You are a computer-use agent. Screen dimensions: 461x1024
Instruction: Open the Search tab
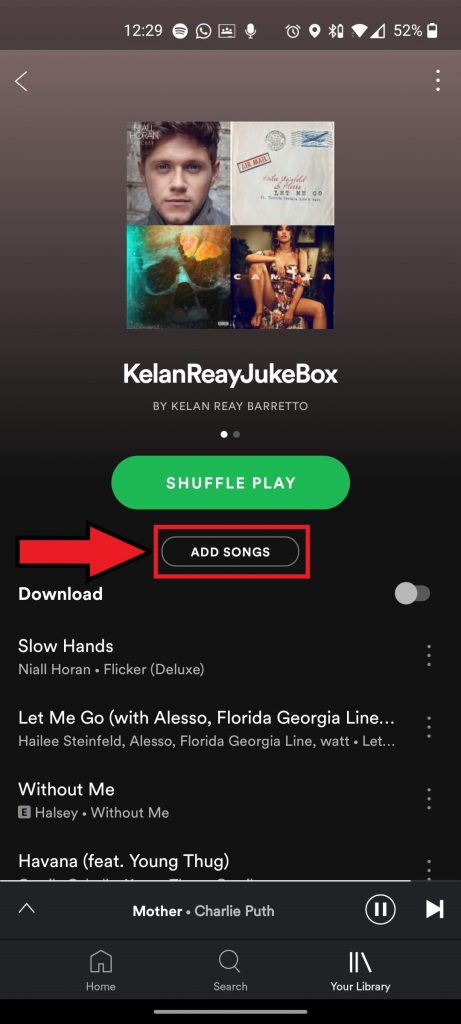click(x=230, y=970)
